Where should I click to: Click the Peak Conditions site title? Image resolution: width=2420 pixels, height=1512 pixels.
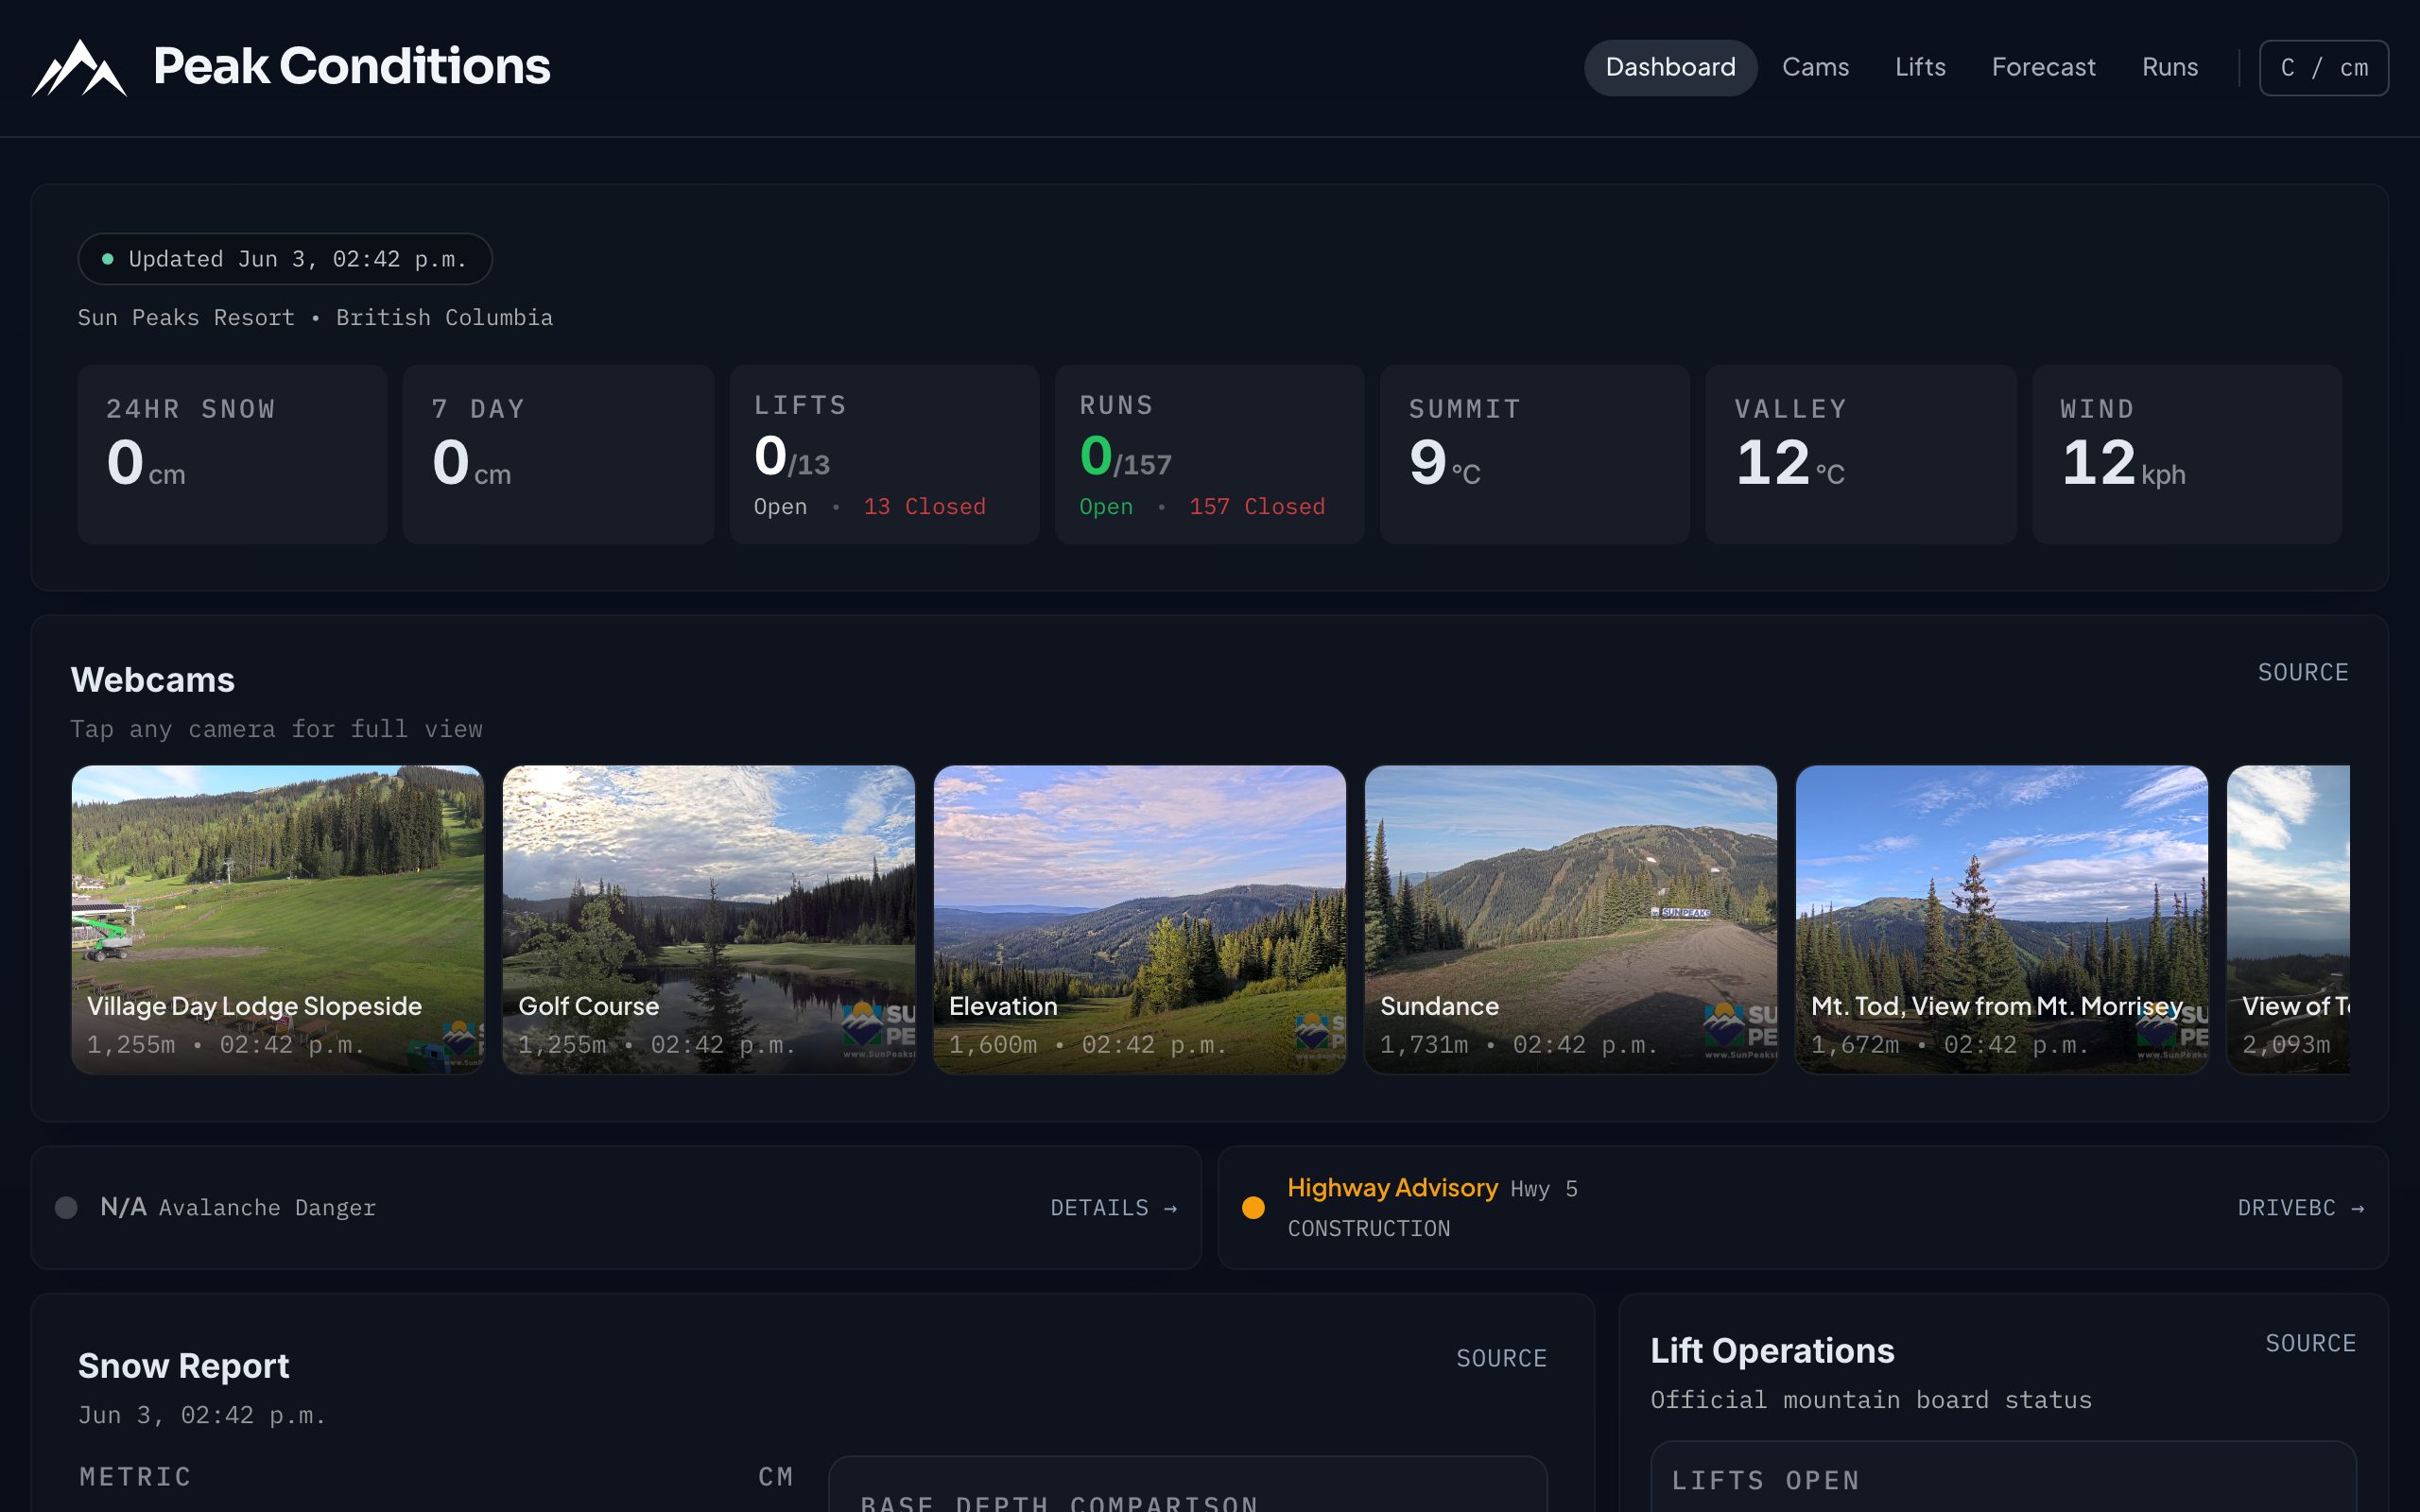click(351, 66)
